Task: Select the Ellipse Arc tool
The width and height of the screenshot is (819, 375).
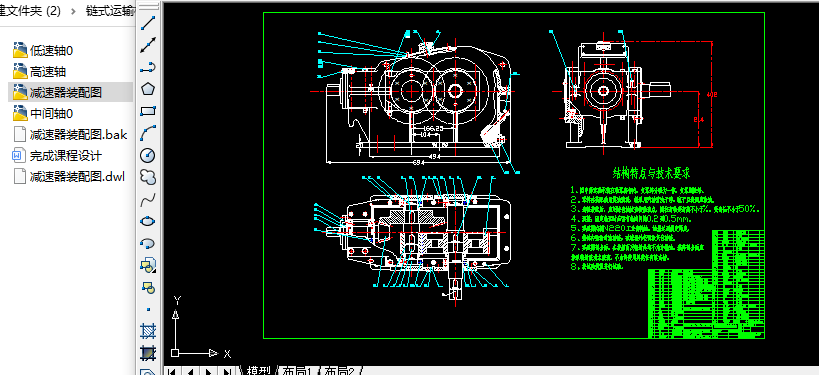Action: (x=148, y=243)
